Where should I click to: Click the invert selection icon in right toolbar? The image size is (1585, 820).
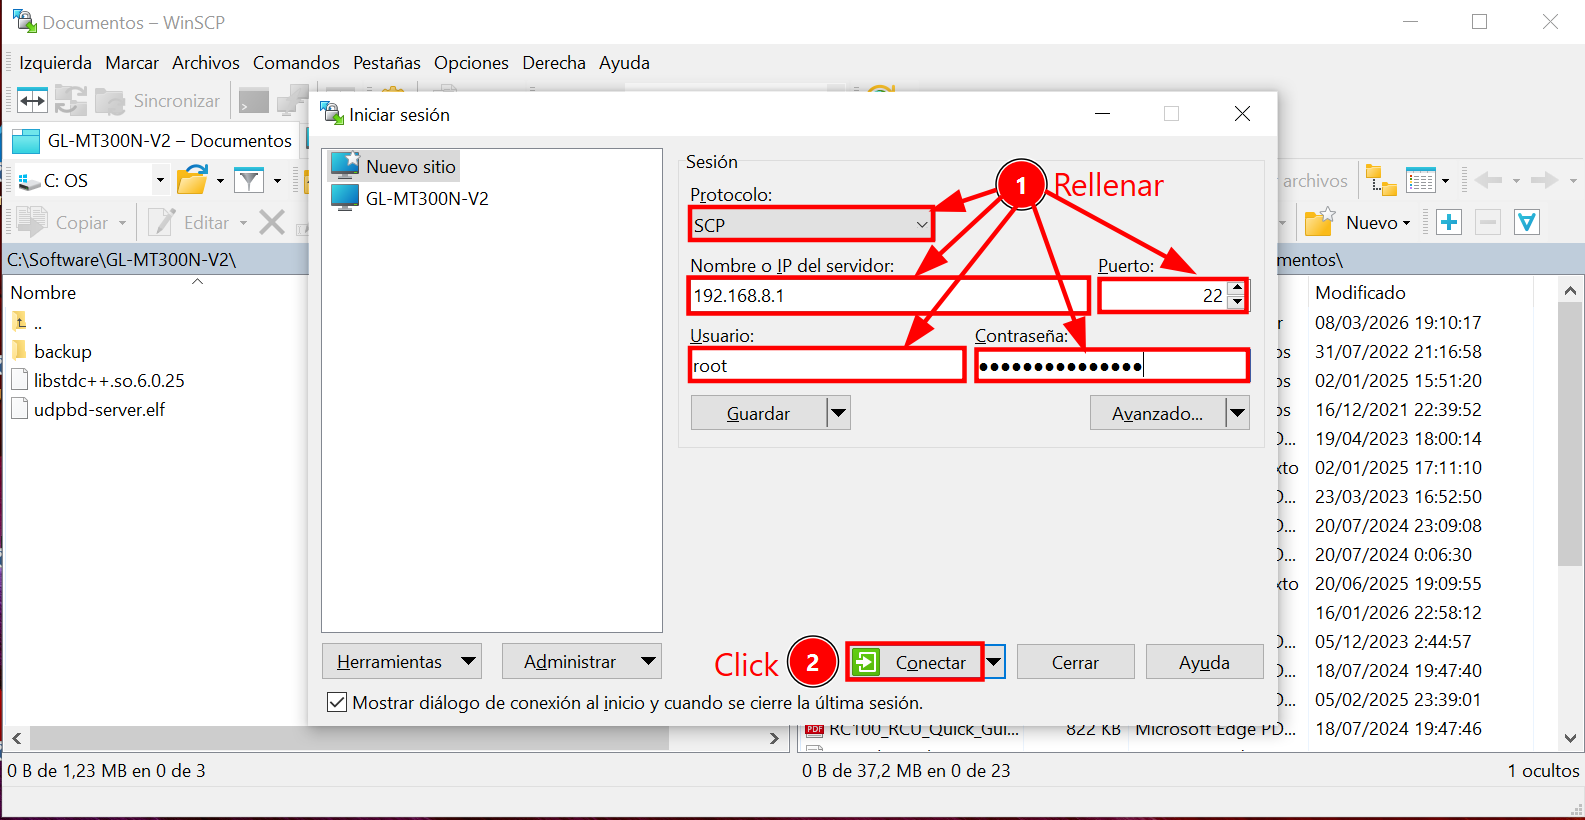(1527, 222)
